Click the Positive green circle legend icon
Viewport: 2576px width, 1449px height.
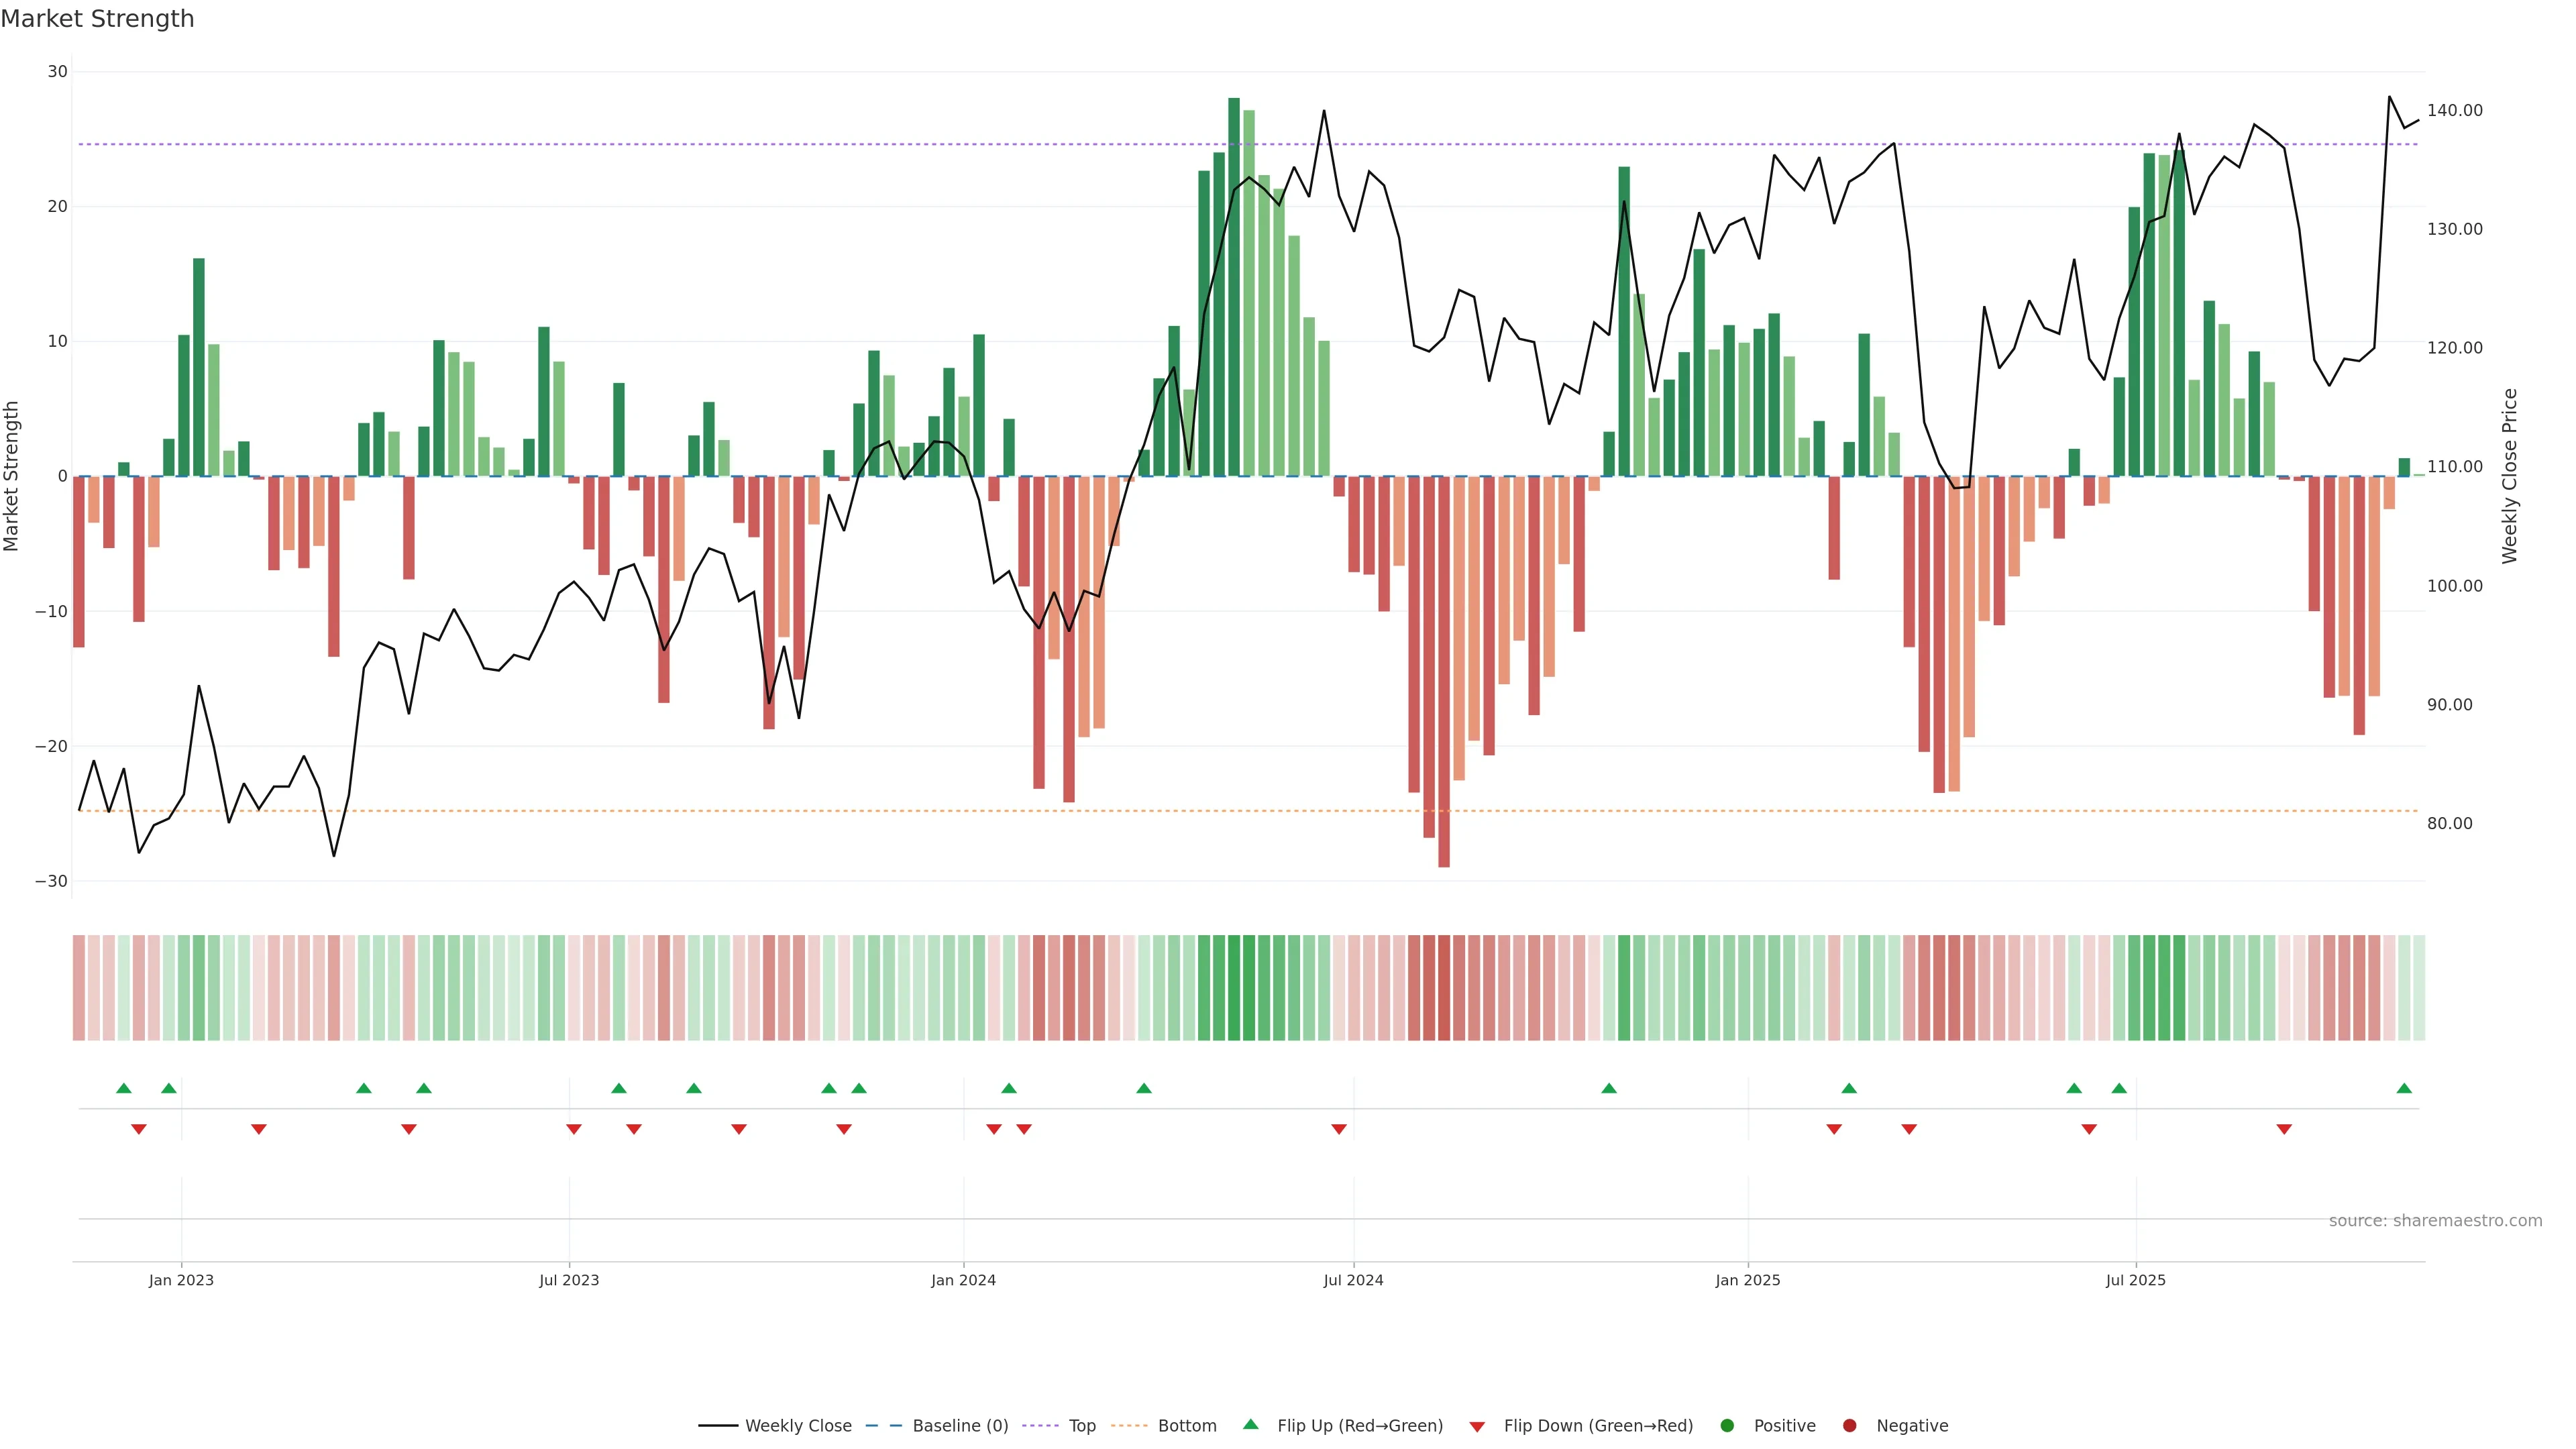coord(1727,1425)
